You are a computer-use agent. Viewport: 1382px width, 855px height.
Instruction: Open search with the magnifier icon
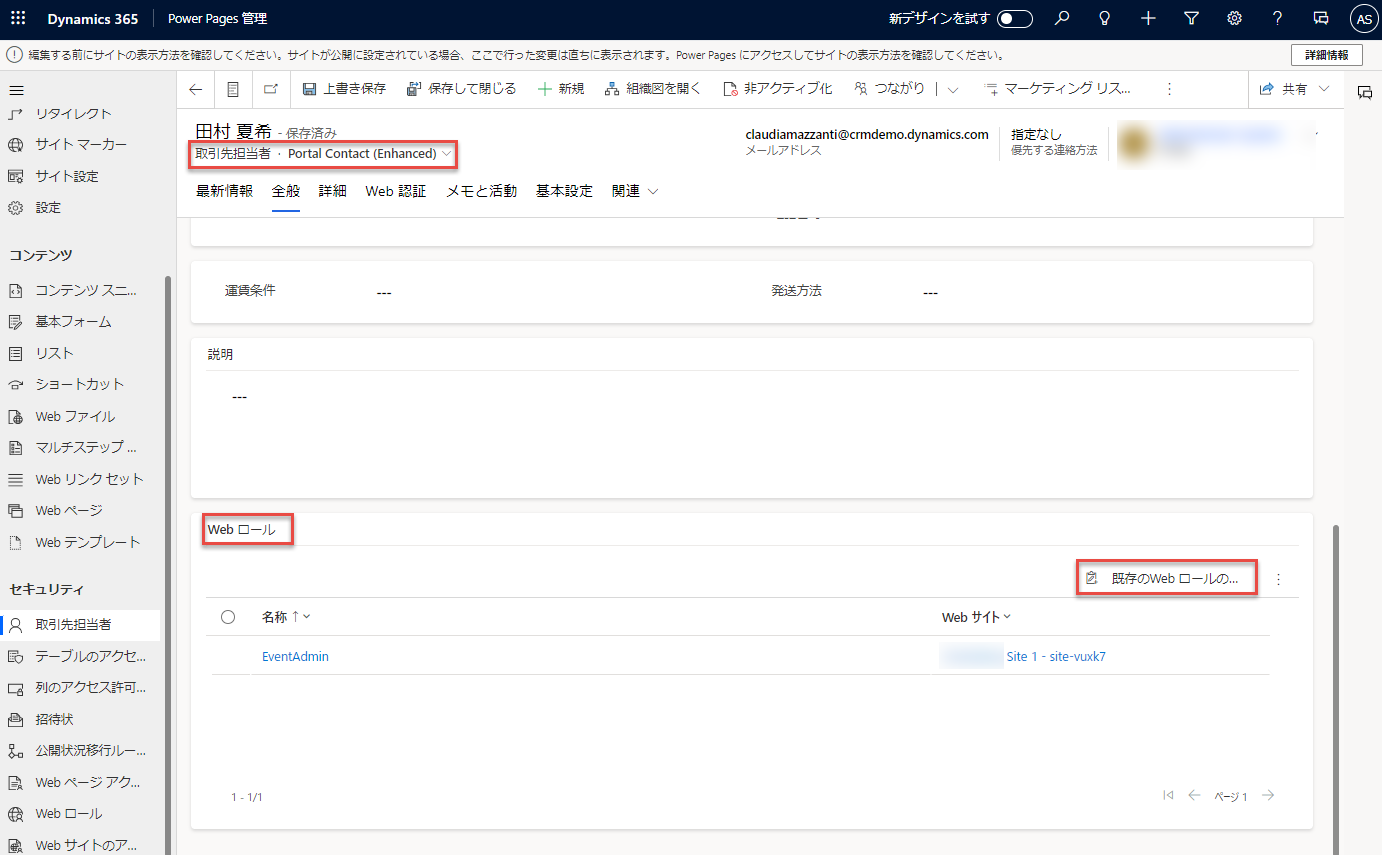point(1062,19)
